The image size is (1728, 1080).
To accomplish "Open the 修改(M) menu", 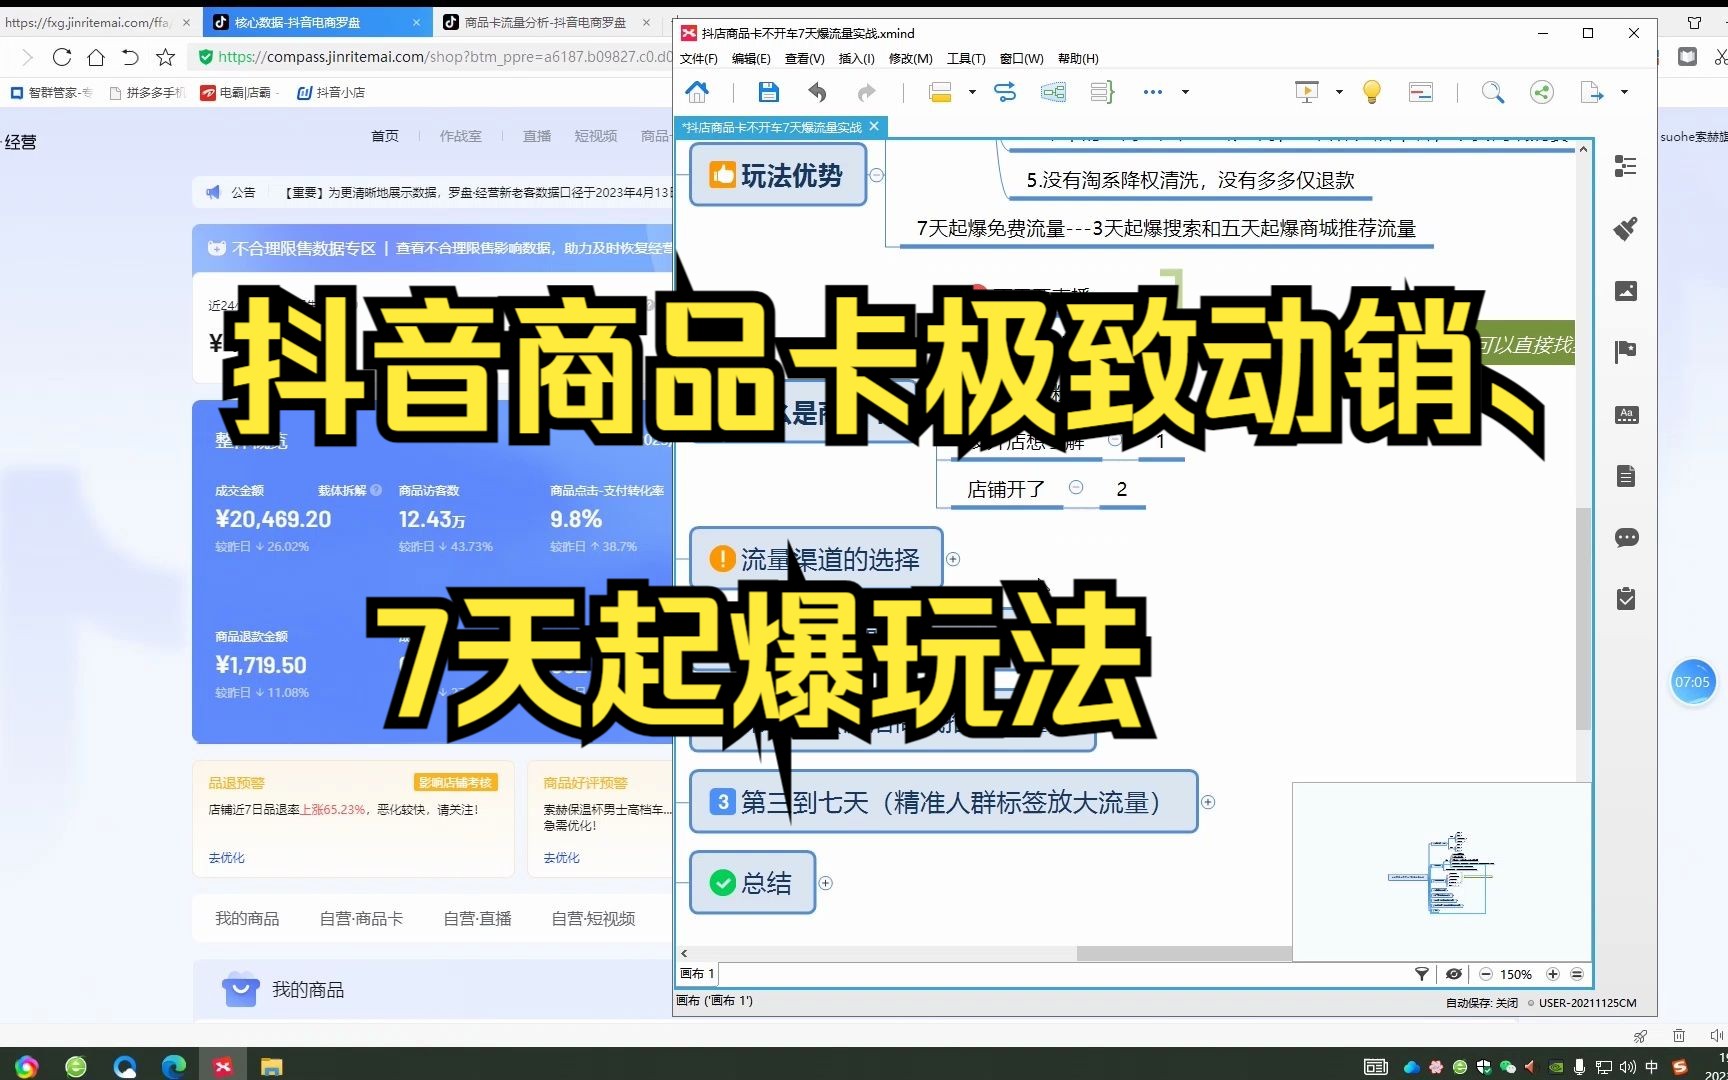I will tap(910, 59).
